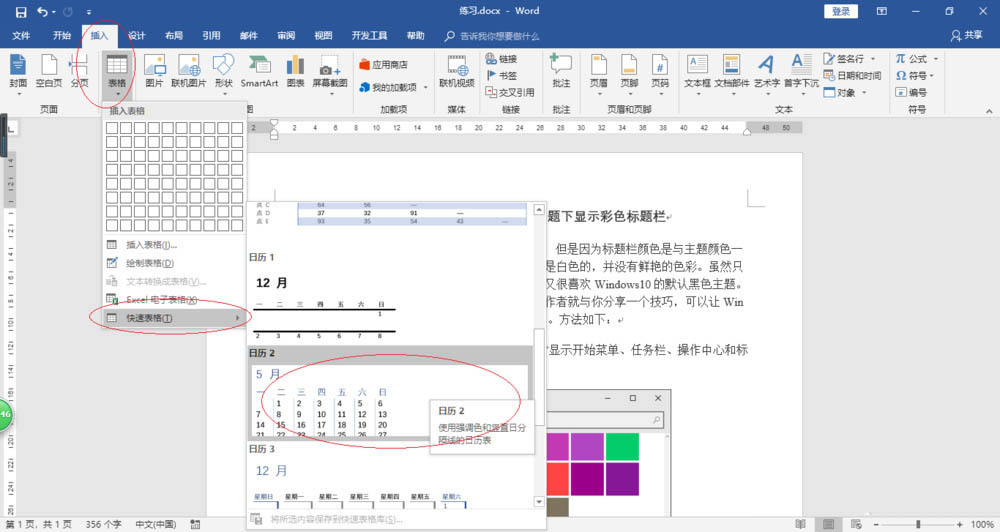Open the 联机视频 online video tool
The image size is (1000, 532).
coord(457,68)
